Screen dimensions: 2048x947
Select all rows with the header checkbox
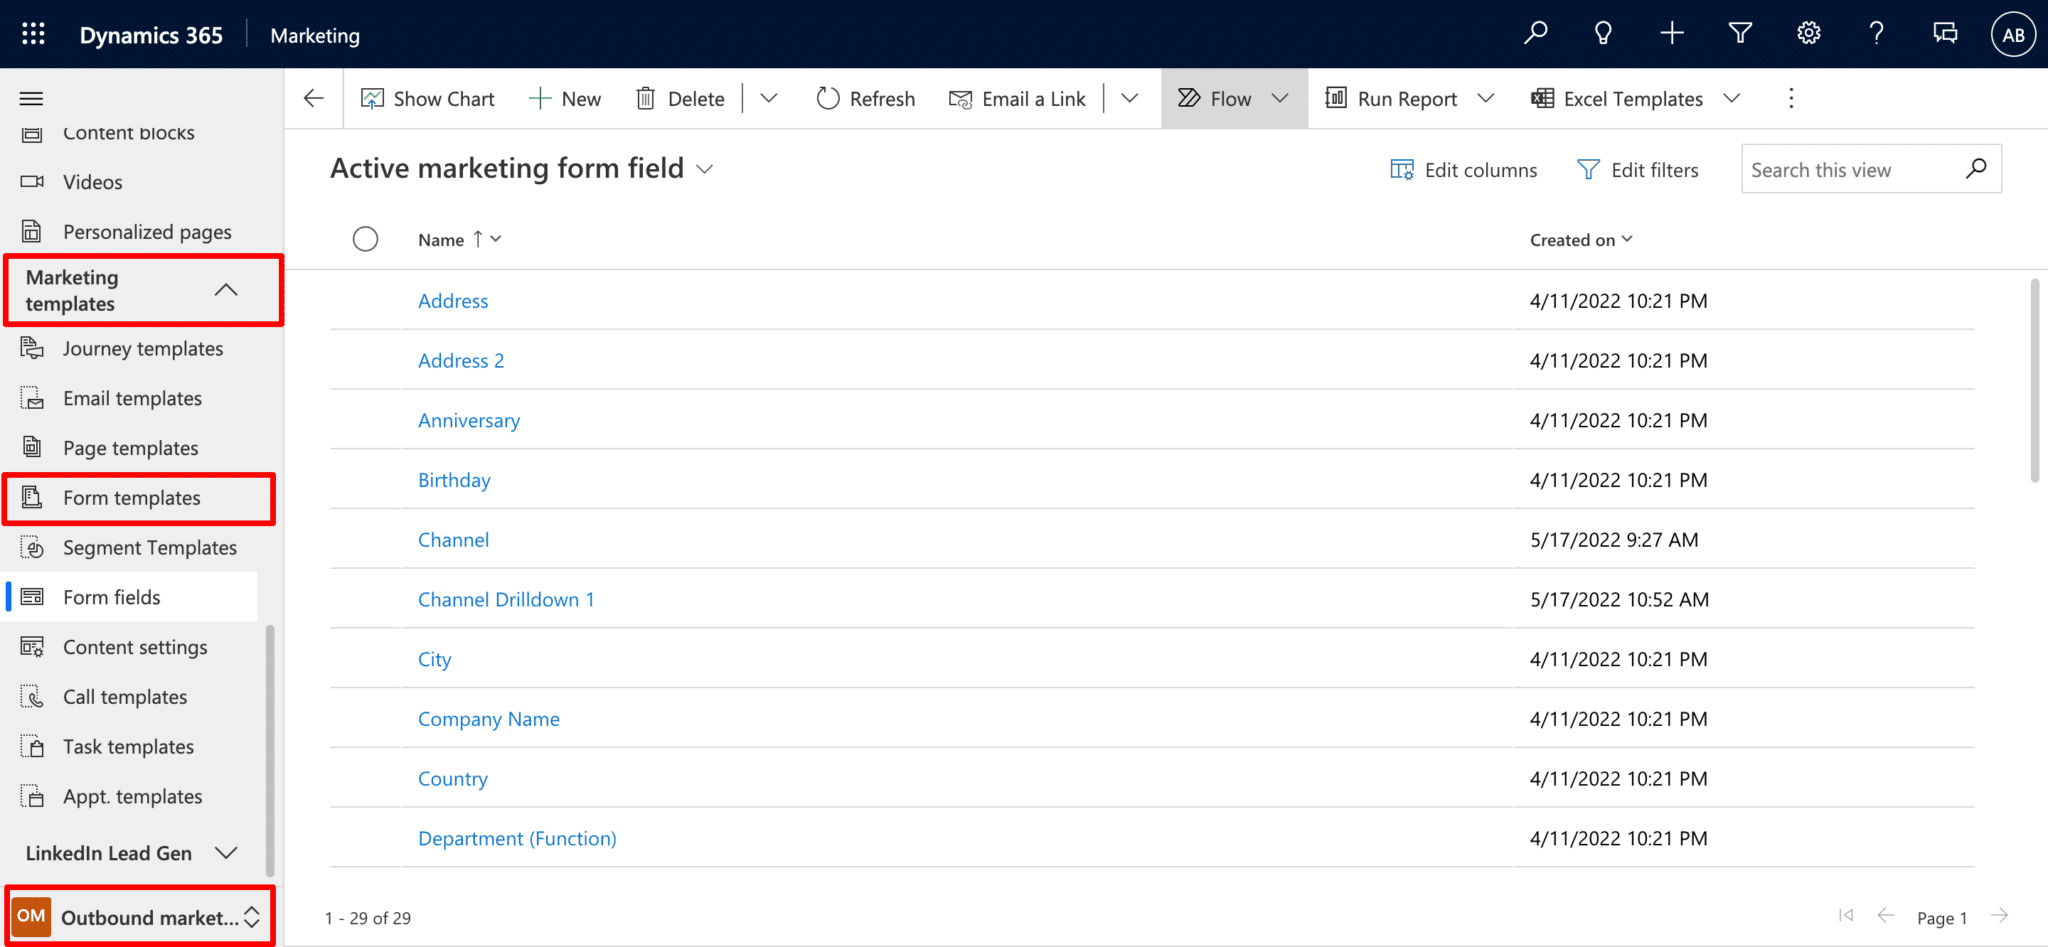point(365,239)
